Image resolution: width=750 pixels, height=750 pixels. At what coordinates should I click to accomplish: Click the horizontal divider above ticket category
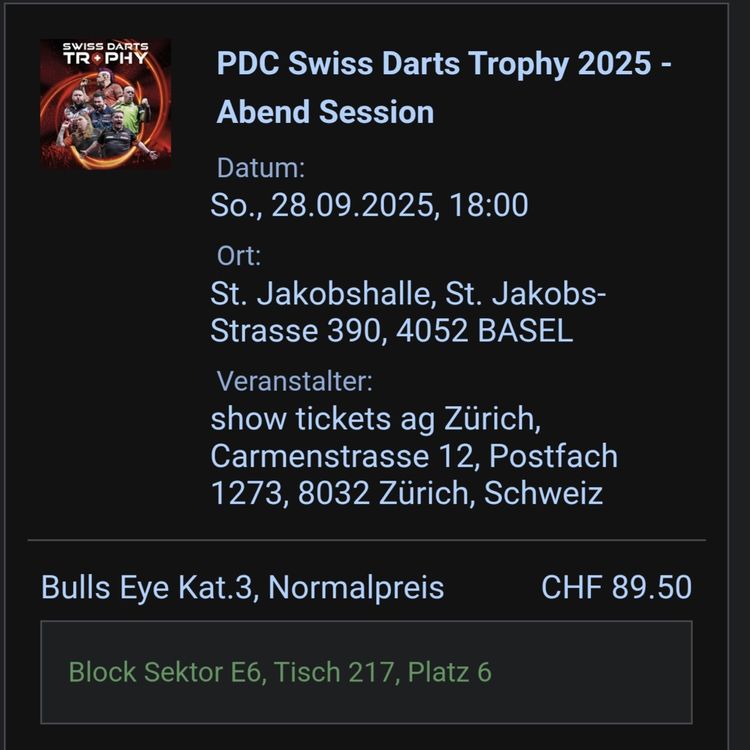pos(366,540)
